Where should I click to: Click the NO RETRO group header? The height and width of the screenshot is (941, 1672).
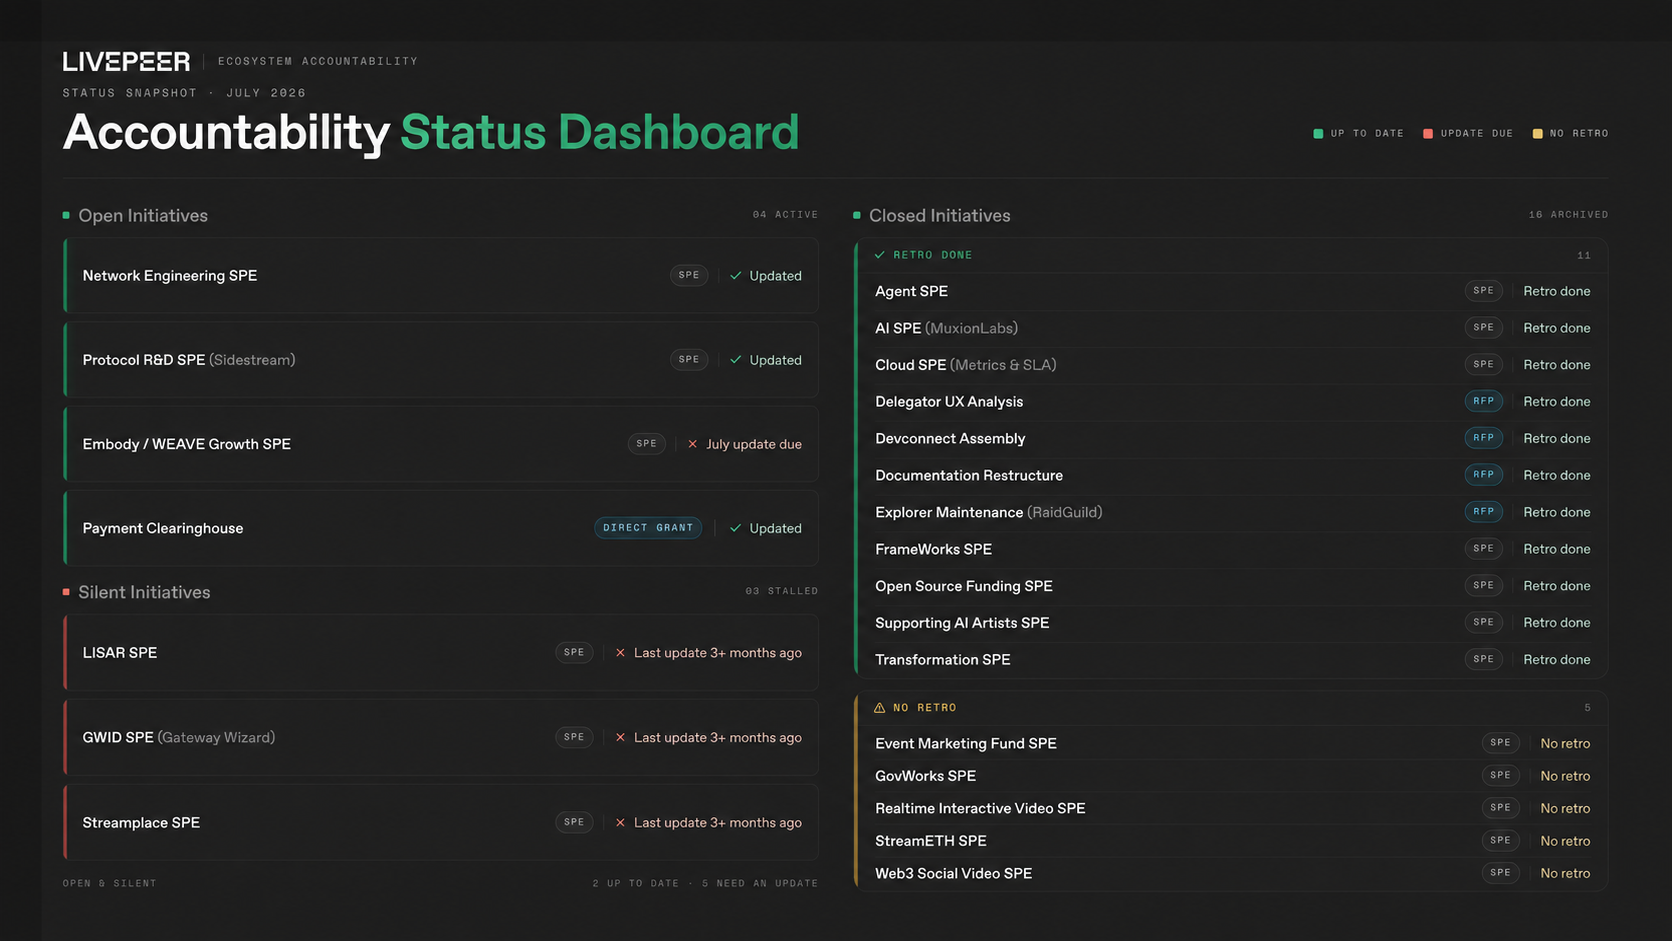[1232, 708]
